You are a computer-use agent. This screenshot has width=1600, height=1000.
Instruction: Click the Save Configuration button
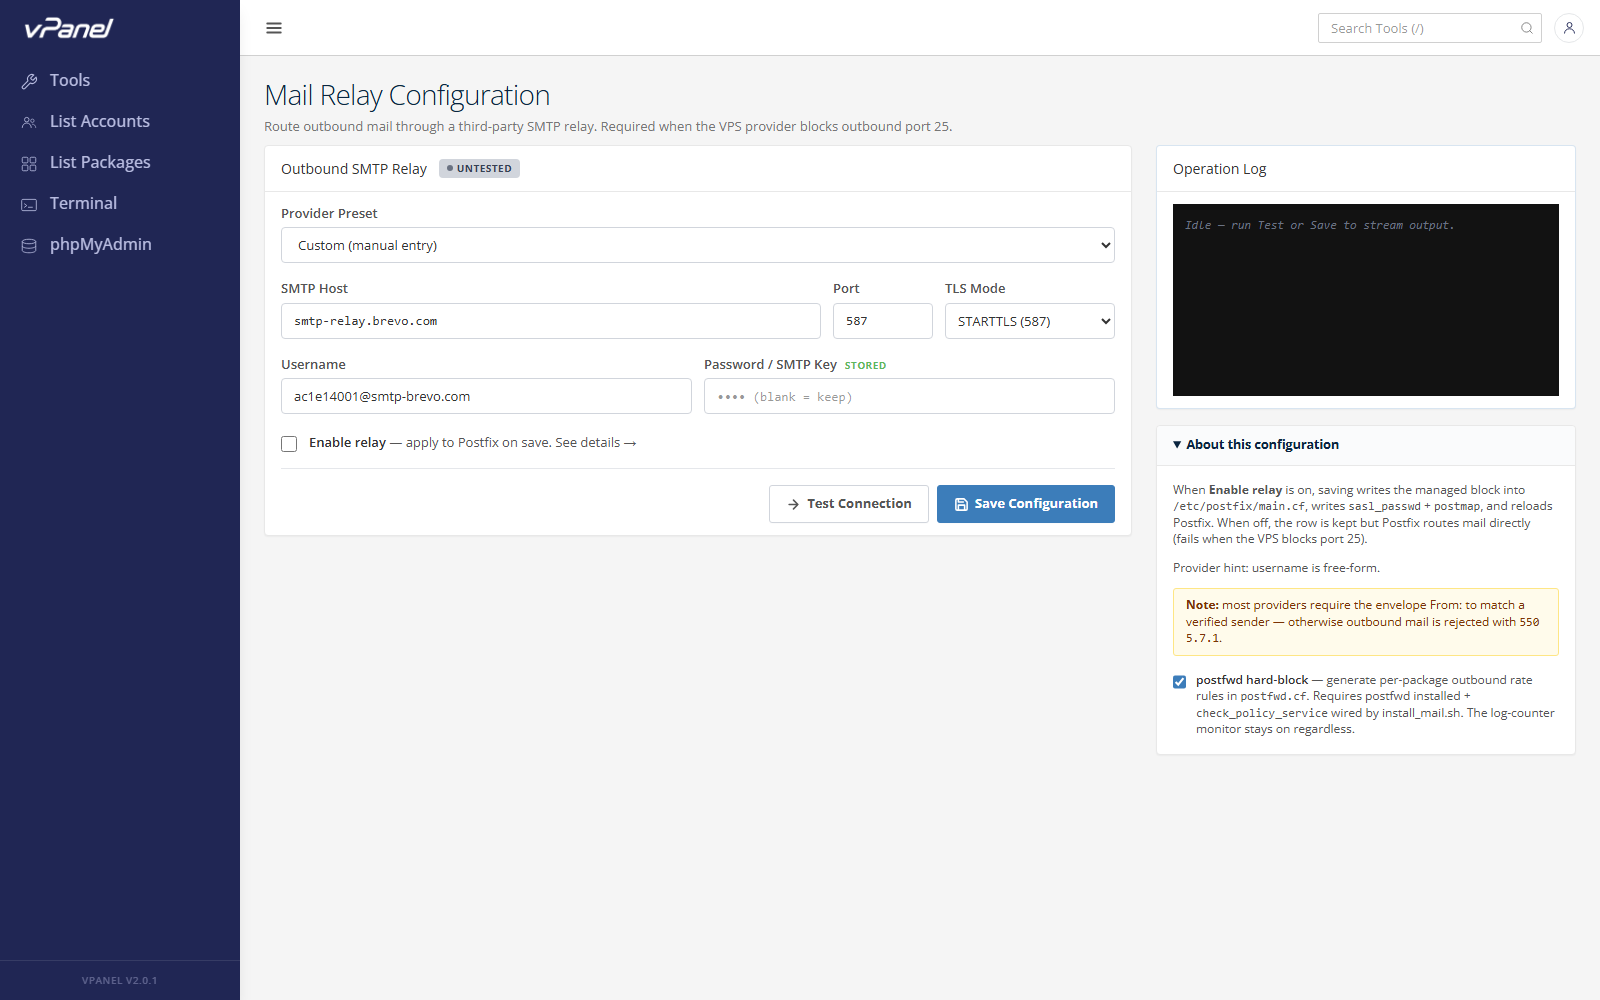[1026, 504]
